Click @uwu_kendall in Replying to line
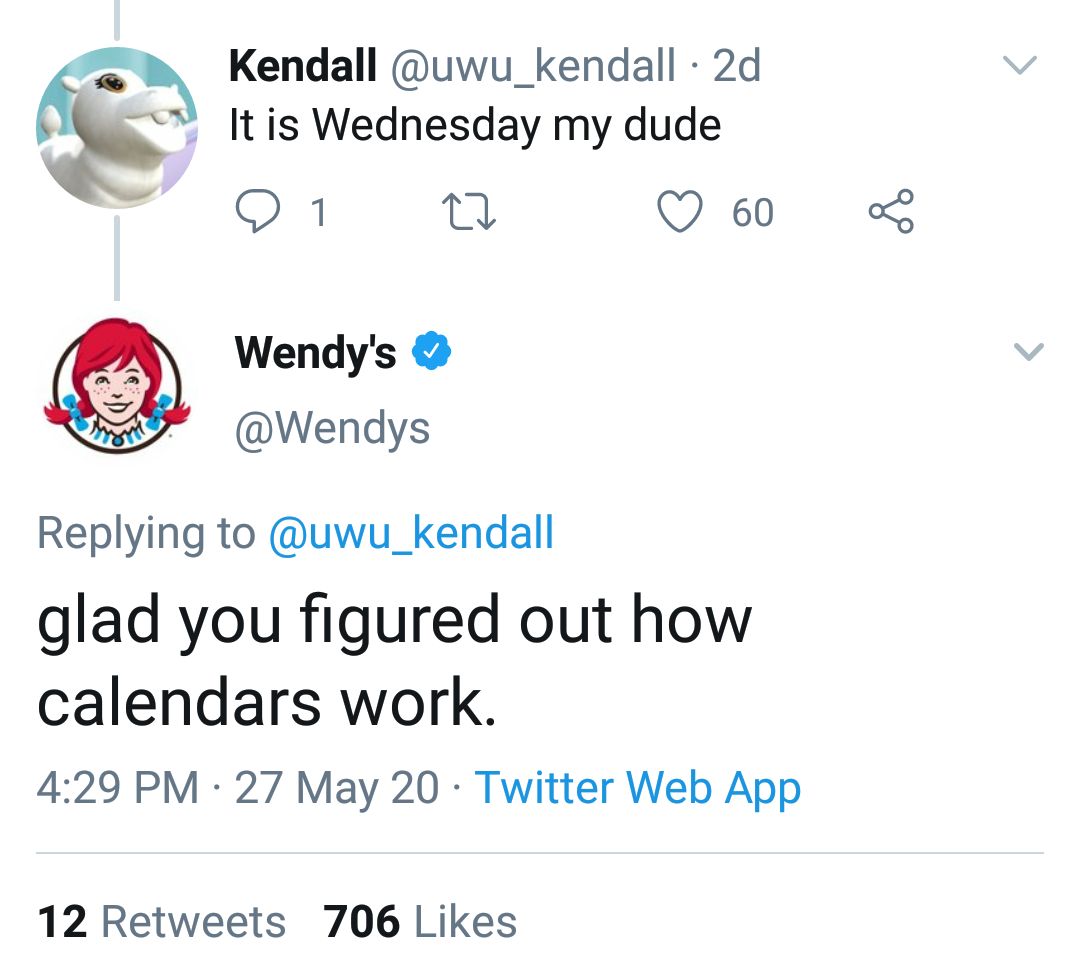The height and width of the screenshot is (978, 1080). click(411, 532)
